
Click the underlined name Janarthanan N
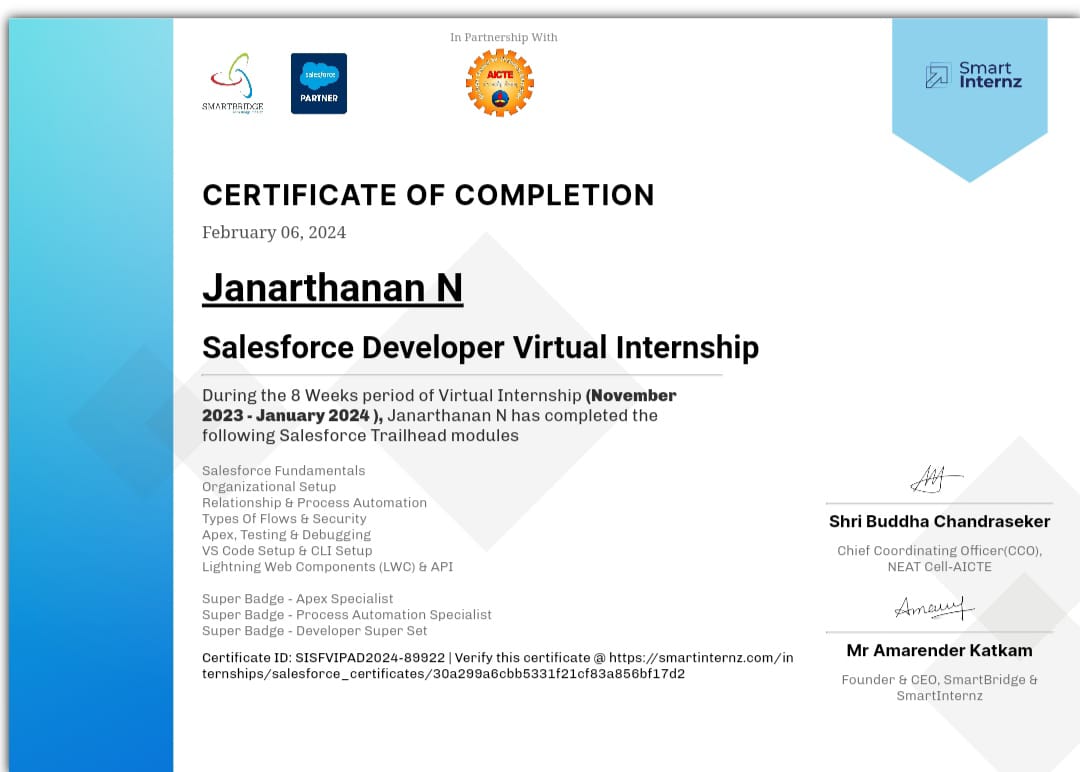[332, 288]
